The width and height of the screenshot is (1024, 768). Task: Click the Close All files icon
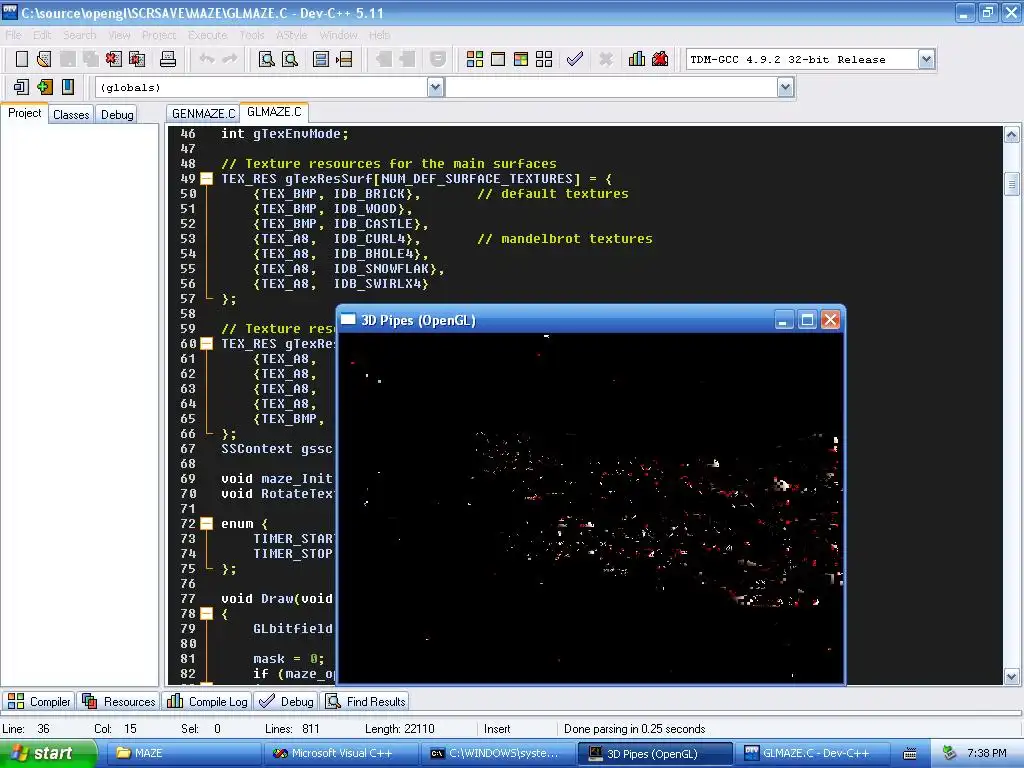pos(137,59)
